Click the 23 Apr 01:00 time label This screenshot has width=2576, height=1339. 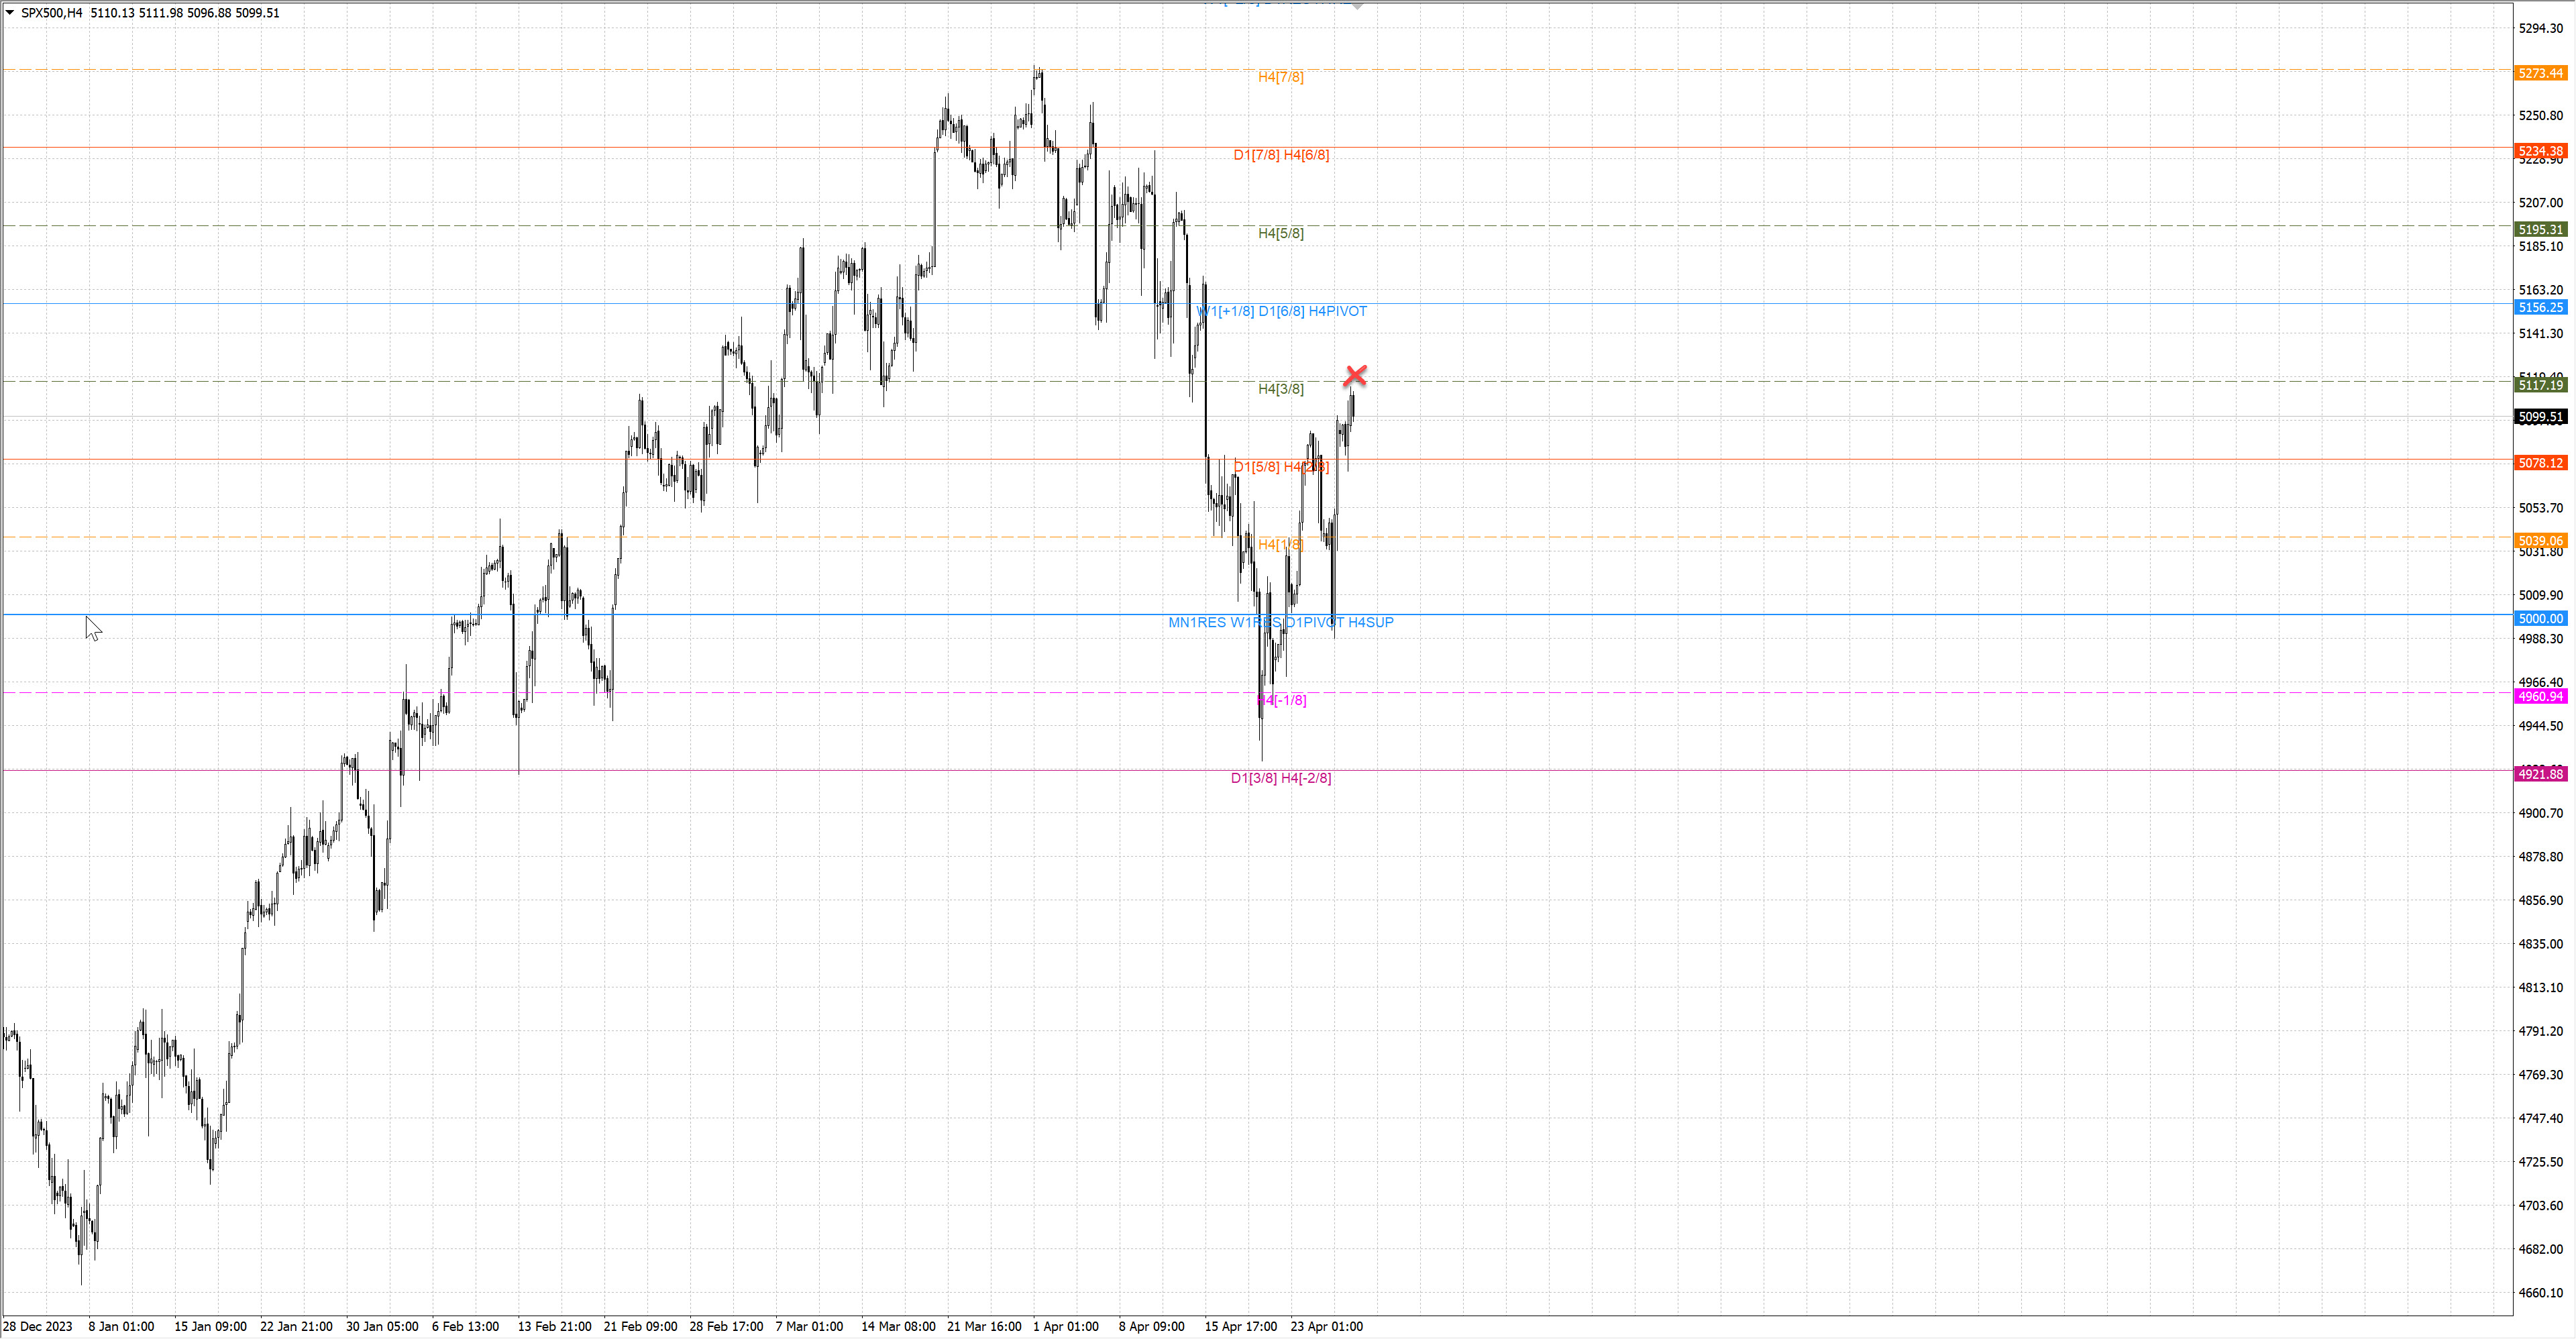tap(1326, 1326)
